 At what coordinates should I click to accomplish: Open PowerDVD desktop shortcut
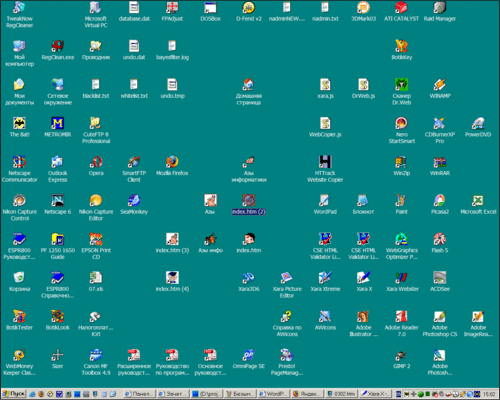coord(478,123)
